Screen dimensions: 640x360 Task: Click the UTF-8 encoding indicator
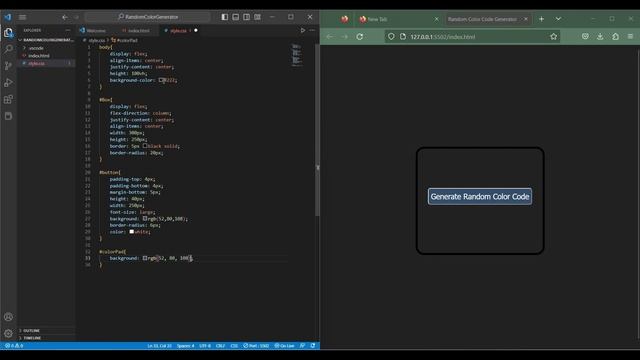[x=205, y=346]
